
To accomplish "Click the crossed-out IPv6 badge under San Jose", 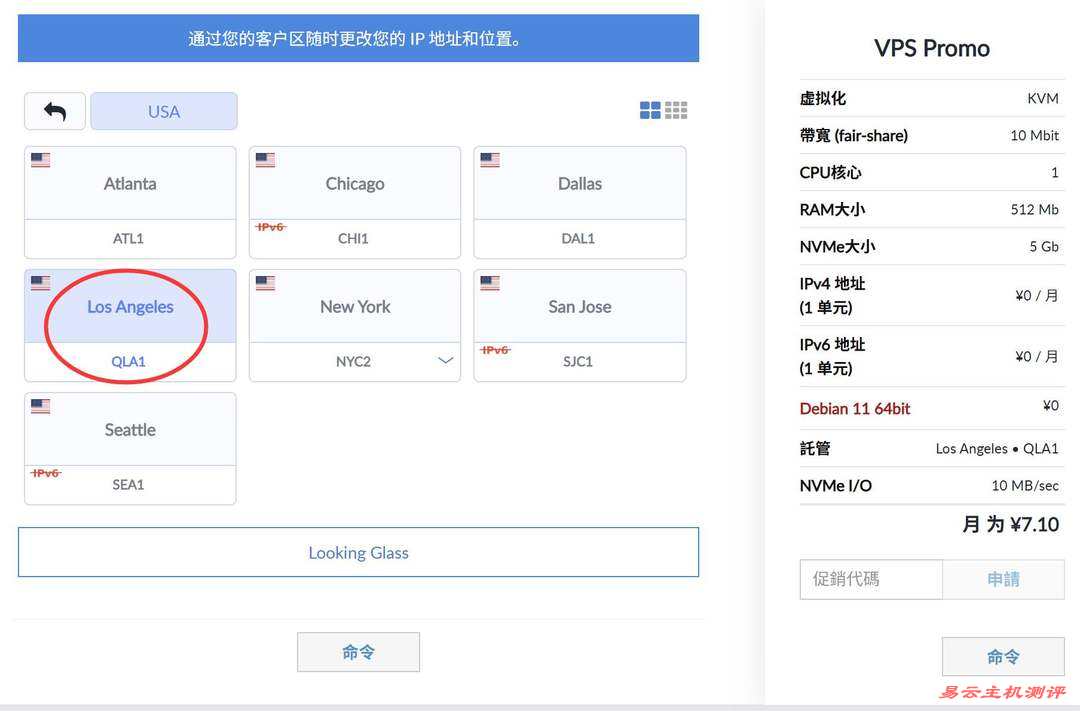I will click(x=495, y=350).
